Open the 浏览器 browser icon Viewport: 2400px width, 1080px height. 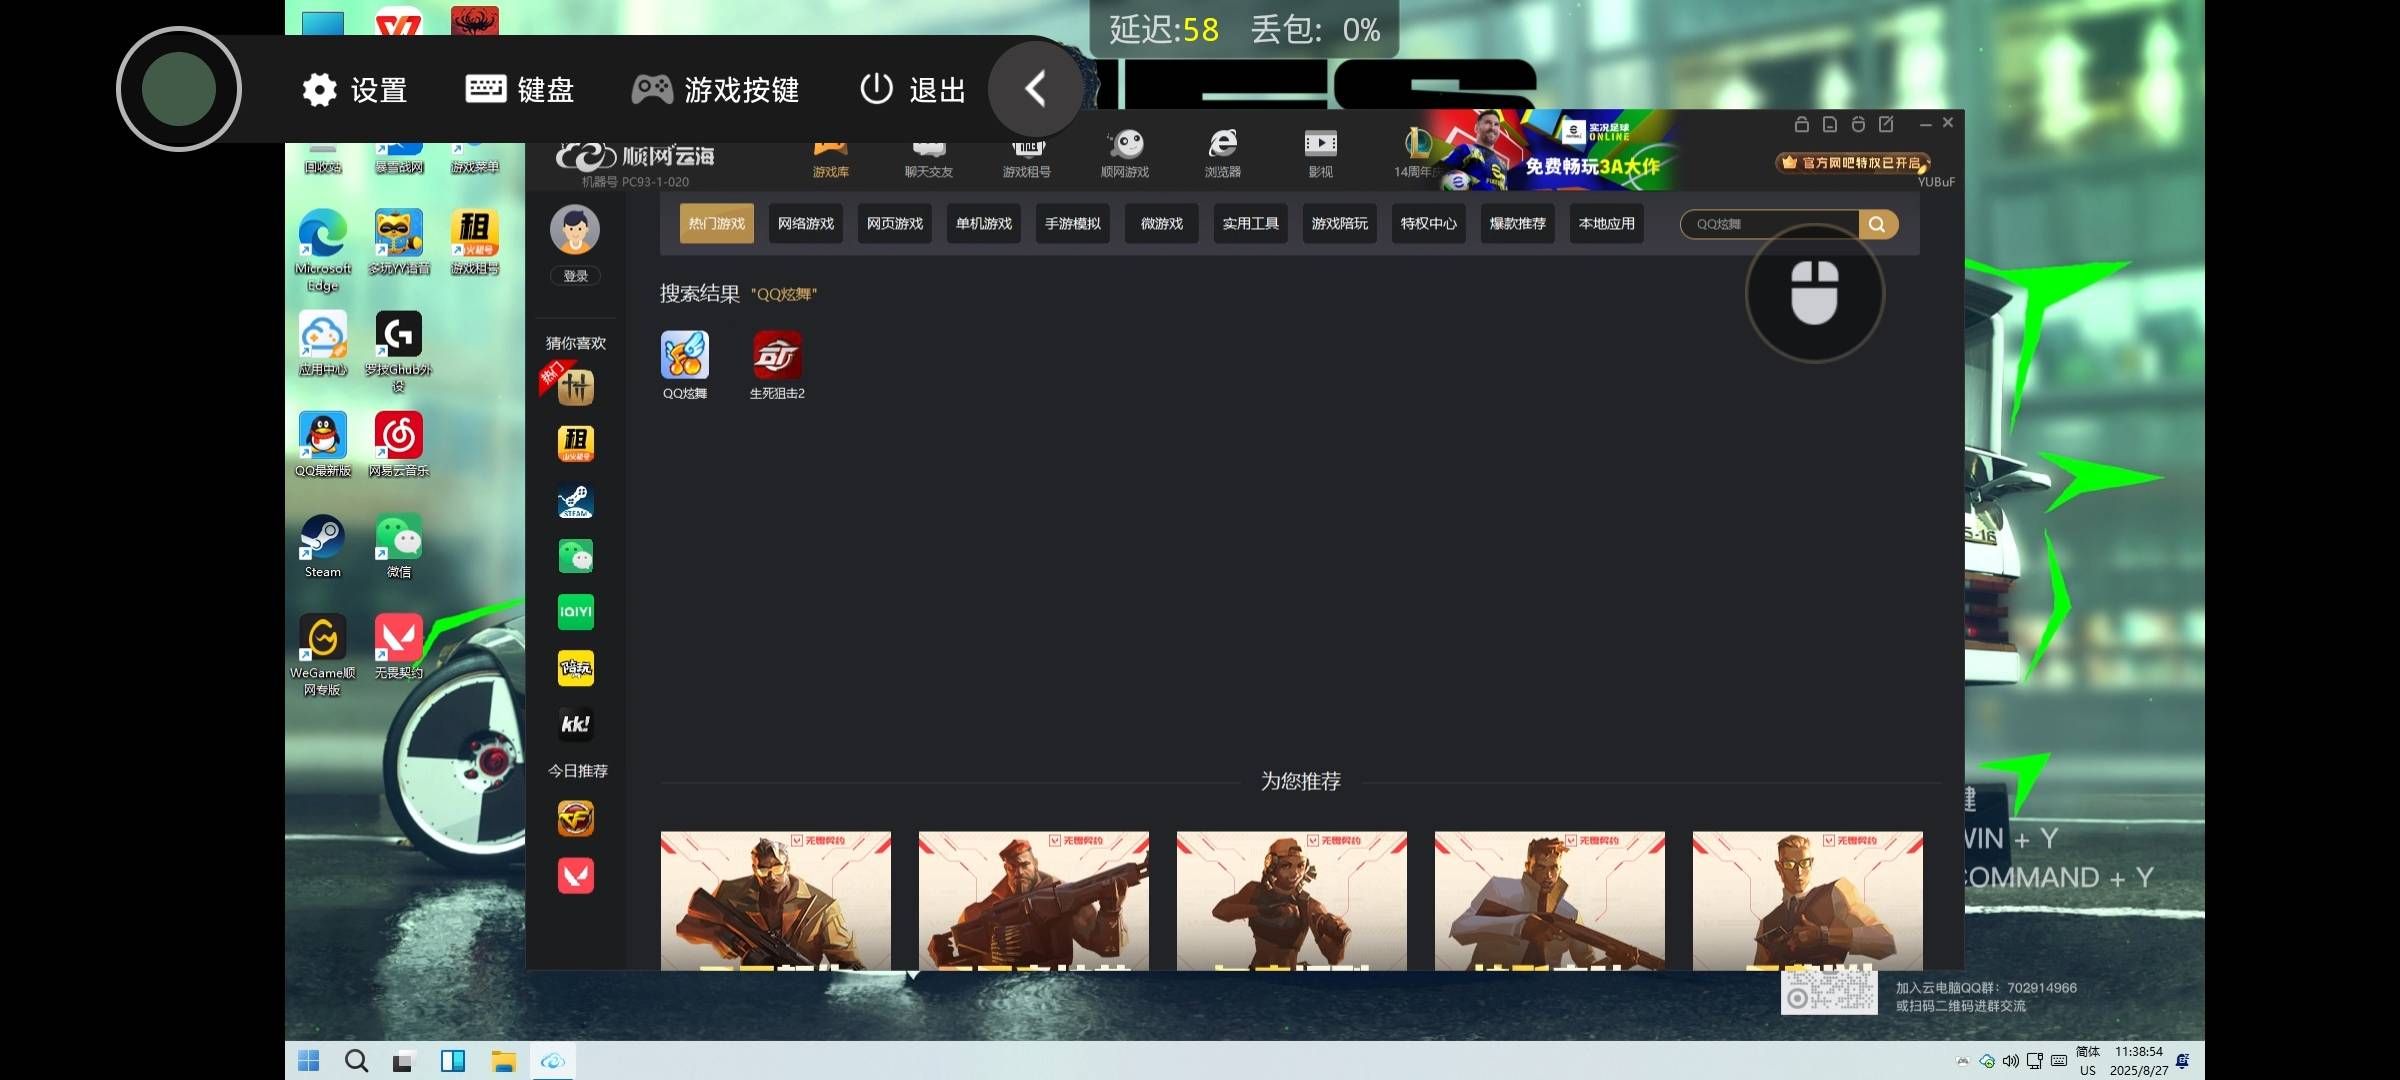pyautogui.click(x=1222, y=153)
